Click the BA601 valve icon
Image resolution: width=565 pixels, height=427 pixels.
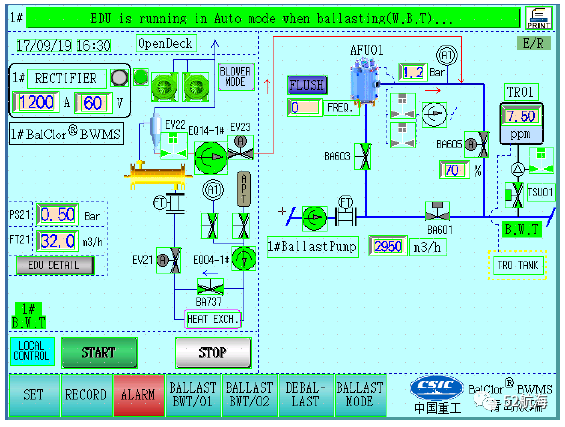click(437, 212)
